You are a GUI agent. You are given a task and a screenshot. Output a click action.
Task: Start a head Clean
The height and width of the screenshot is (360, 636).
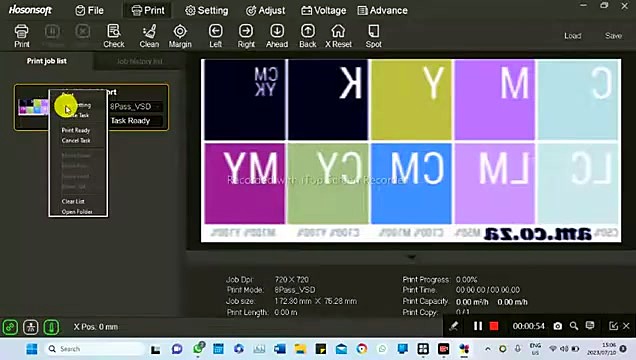pos(149,36)
